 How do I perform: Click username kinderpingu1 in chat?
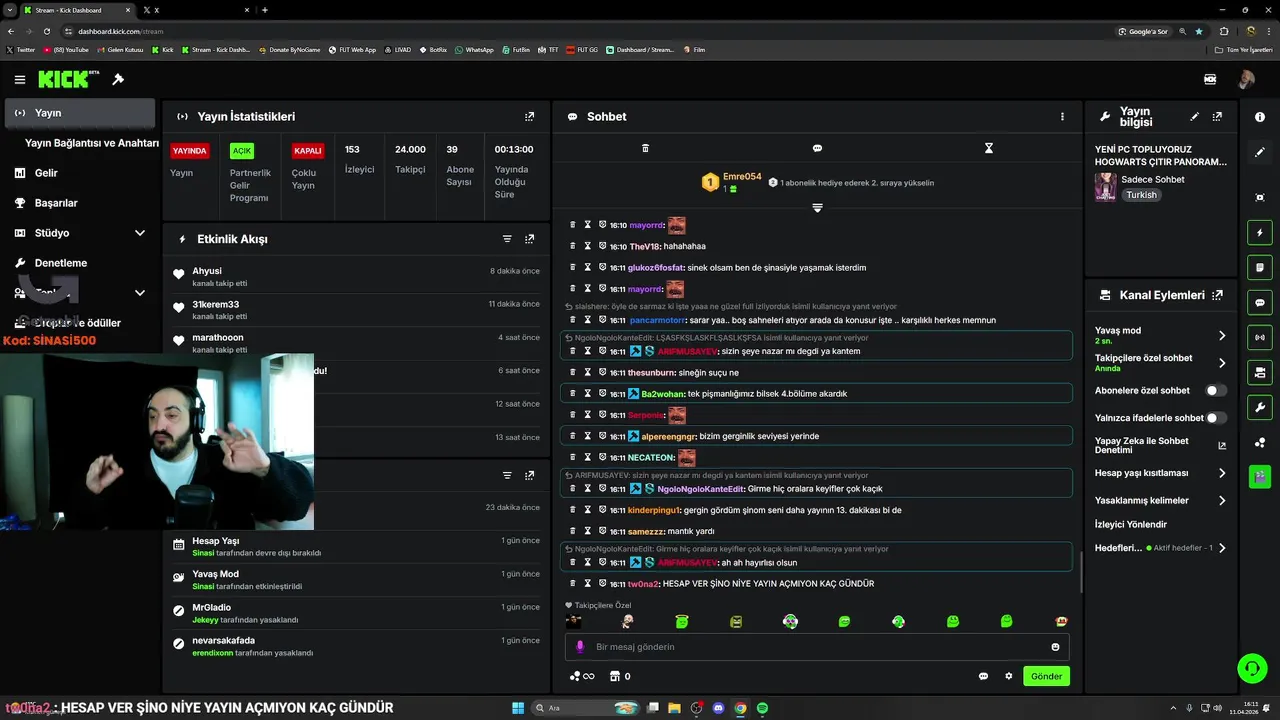(654, 510)
